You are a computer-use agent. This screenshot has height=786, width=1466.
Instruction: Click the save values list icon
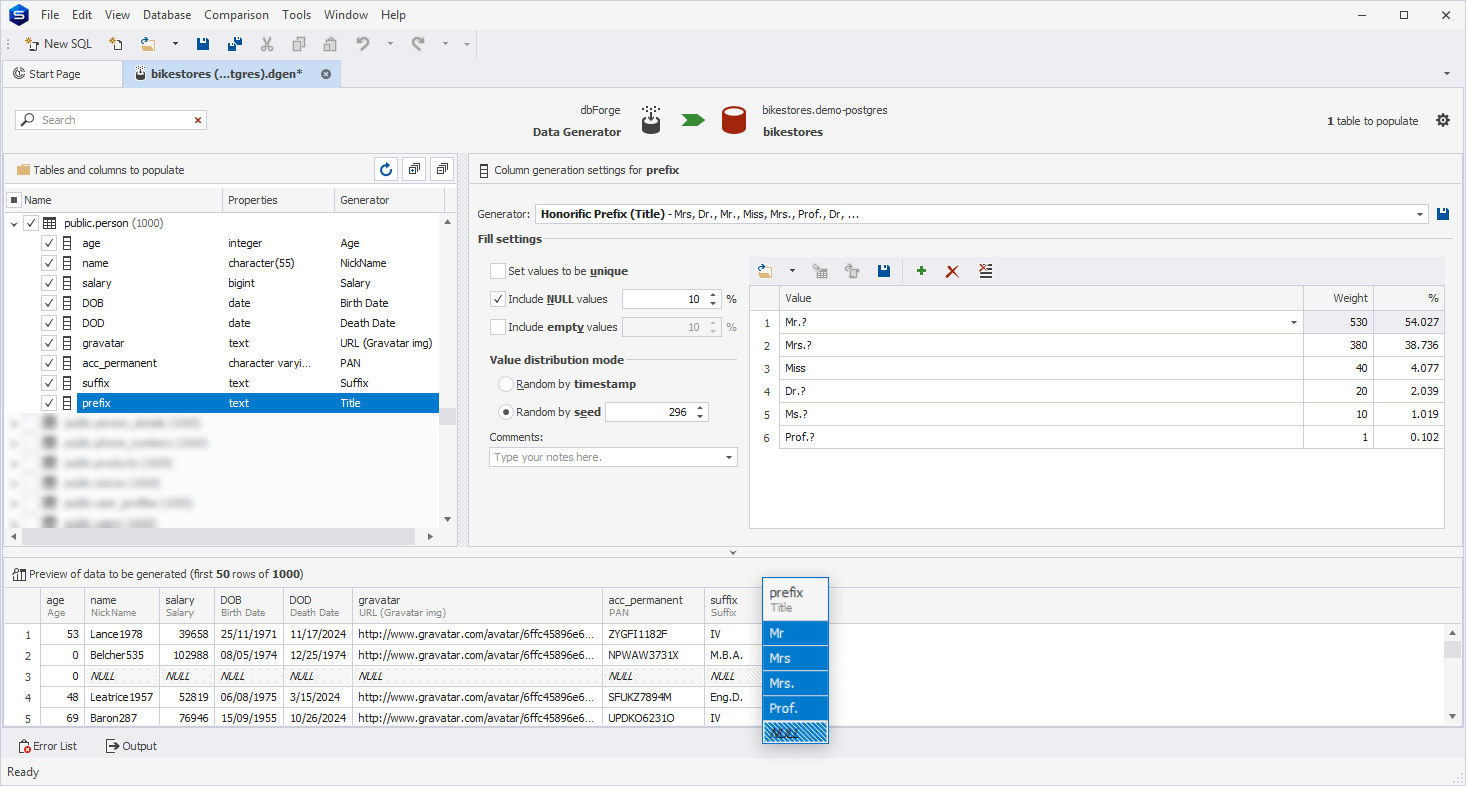[x=884, y=271]
